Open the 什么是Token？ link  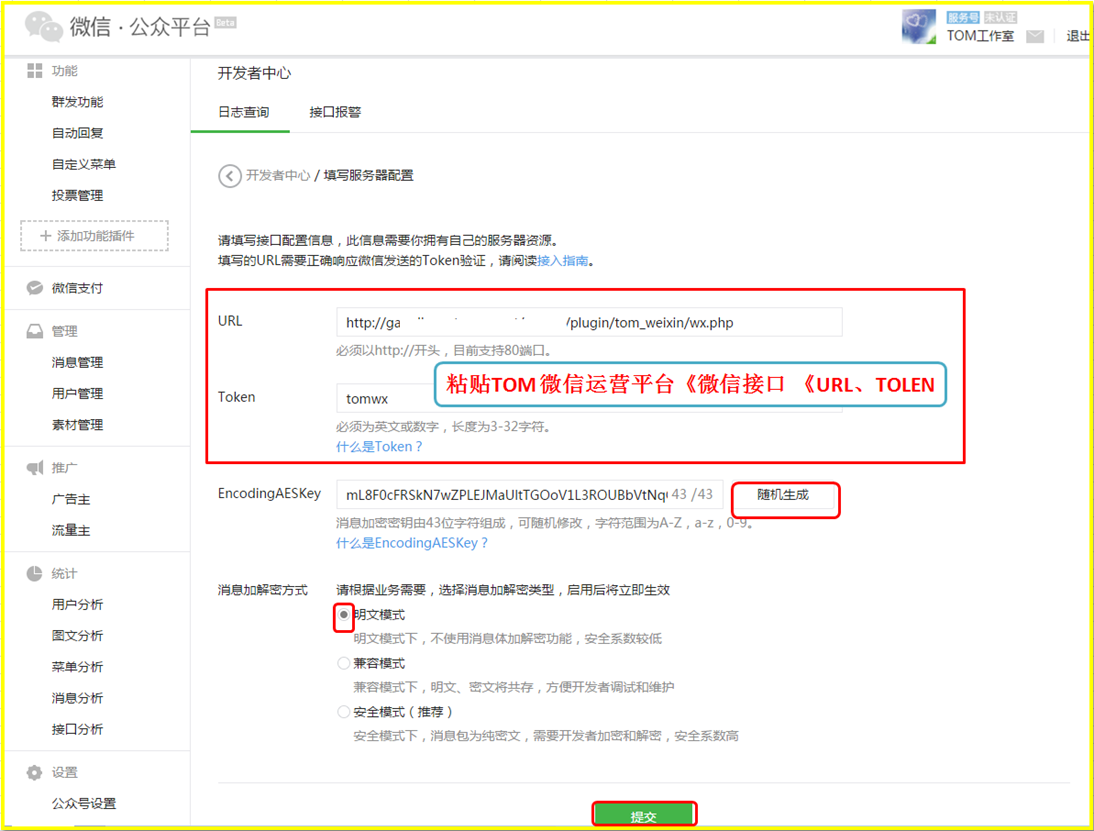tap(380, 447)
